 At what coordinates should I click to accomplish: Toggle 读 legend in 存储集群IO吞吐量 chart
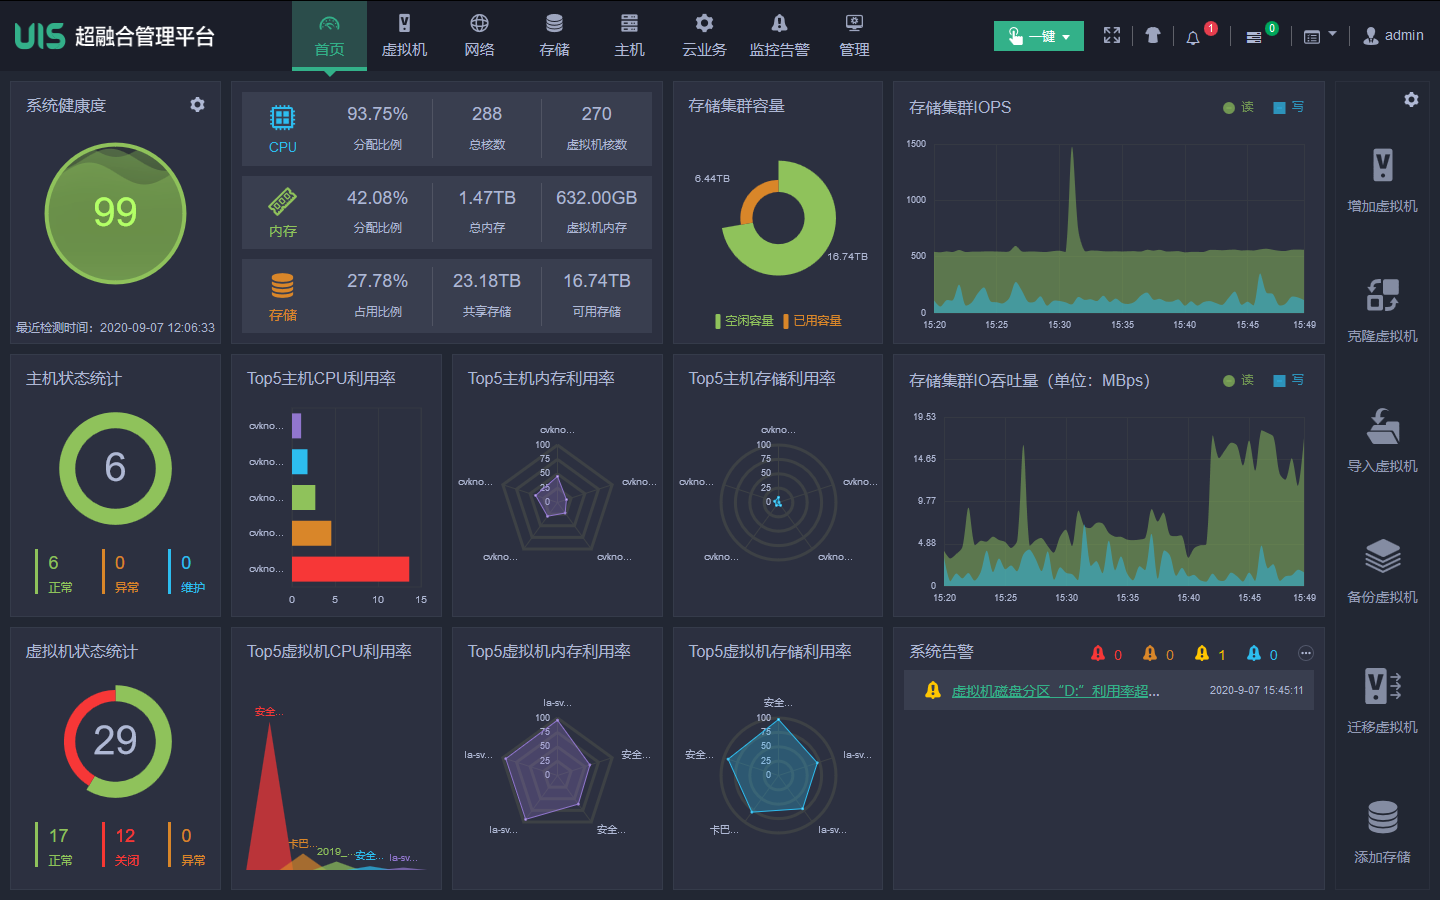1238,380
